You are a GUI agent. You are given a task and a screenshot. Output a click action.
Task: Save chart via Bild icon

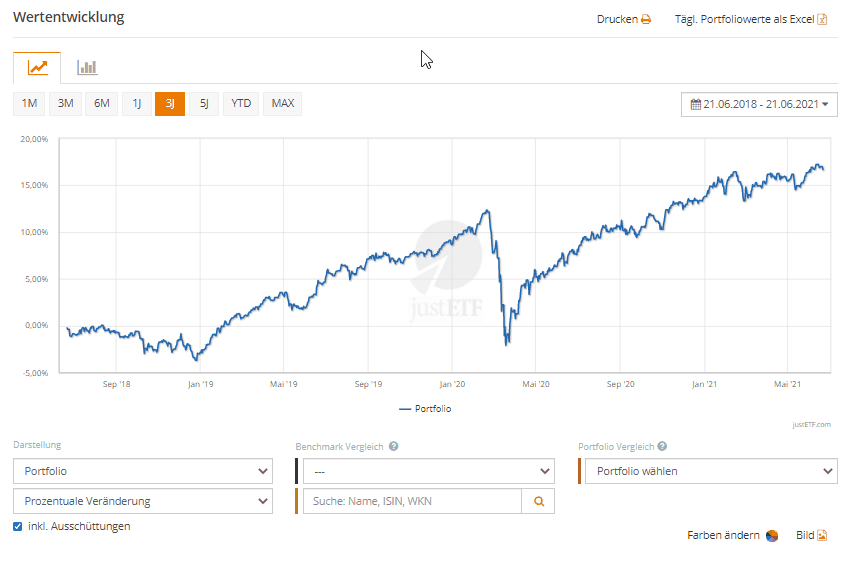[x=822, y=535]
